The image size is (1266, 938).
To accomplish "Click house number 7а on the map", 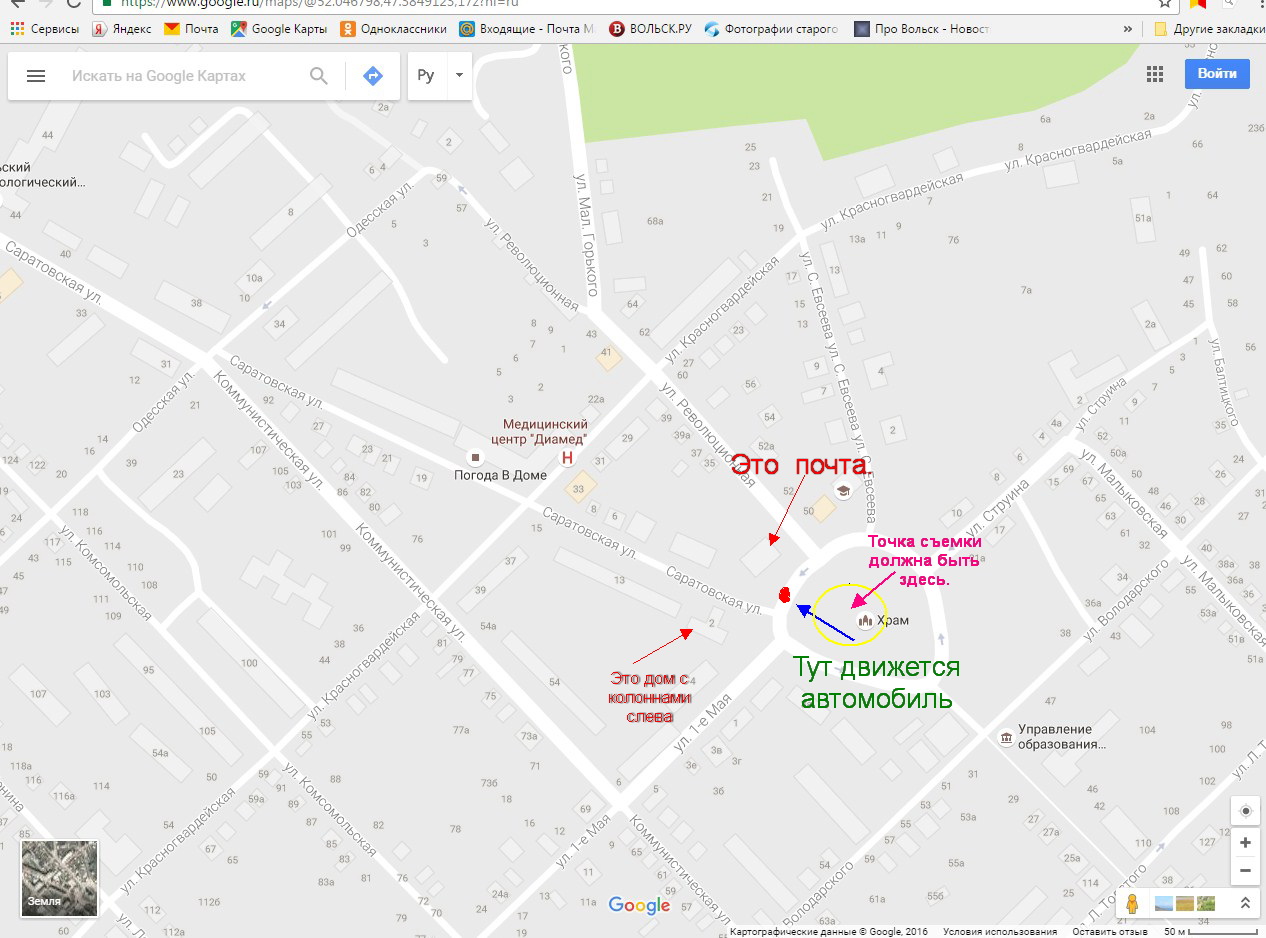I will (1025, 290).
